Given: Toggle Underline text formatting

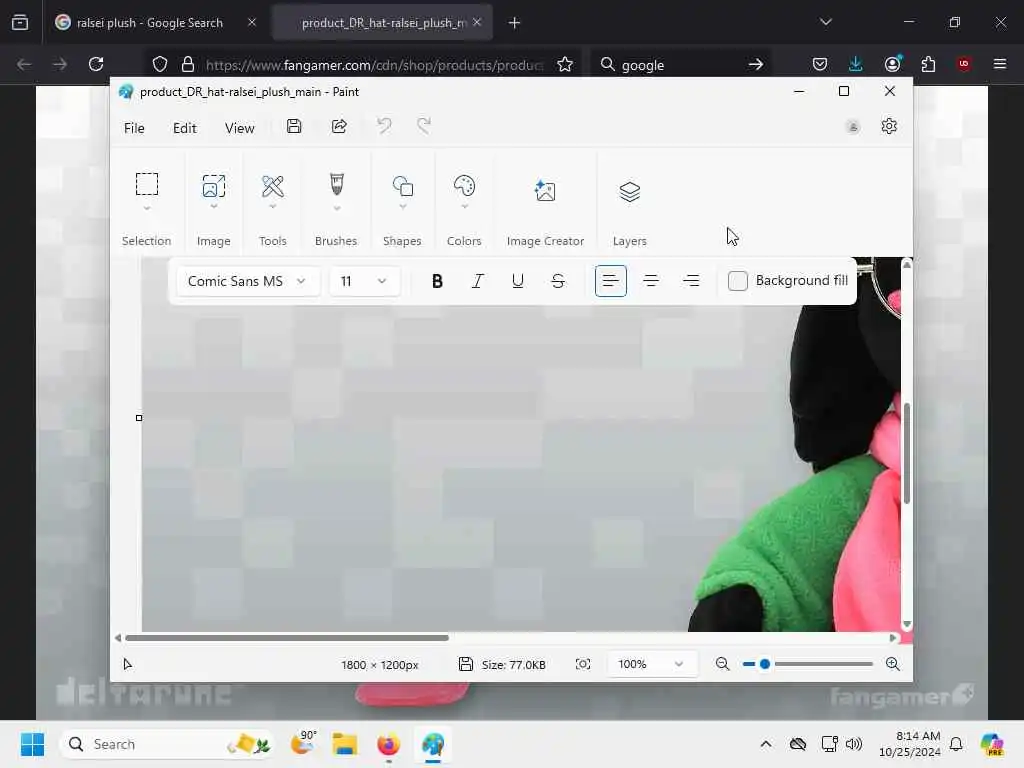Looking at the screenshot, I should pyautogui.click(x=518, y=281).
